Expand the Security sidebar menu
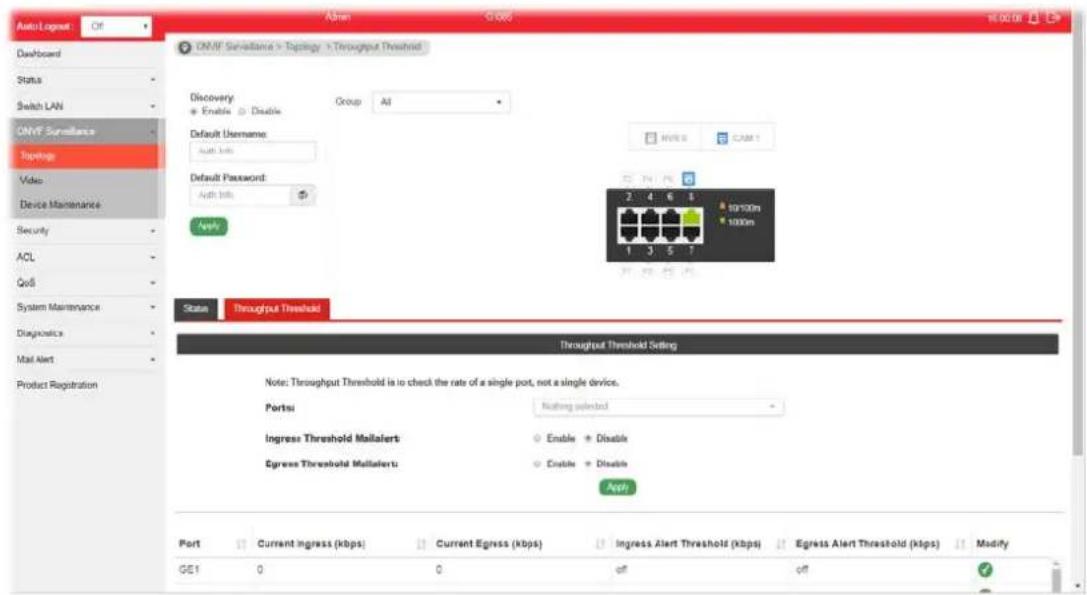Screen dimensions: 1087x595 tap(85, 230)
